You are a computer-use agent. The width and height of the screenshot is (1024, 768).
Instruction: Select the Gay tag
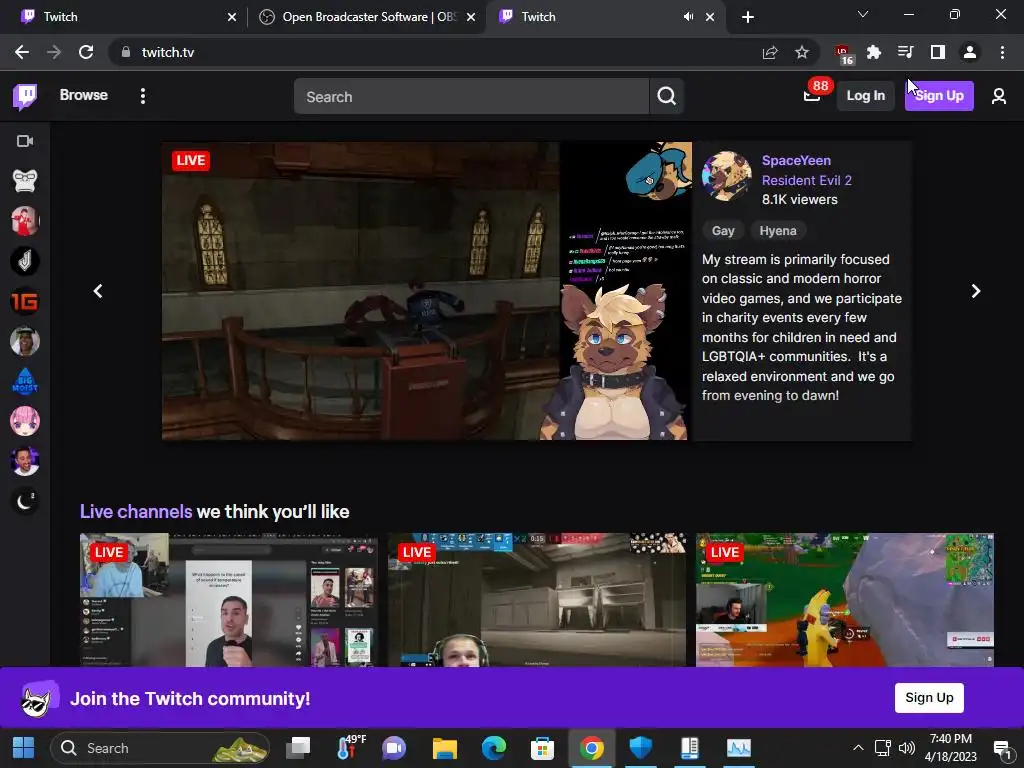click(723, 231)
